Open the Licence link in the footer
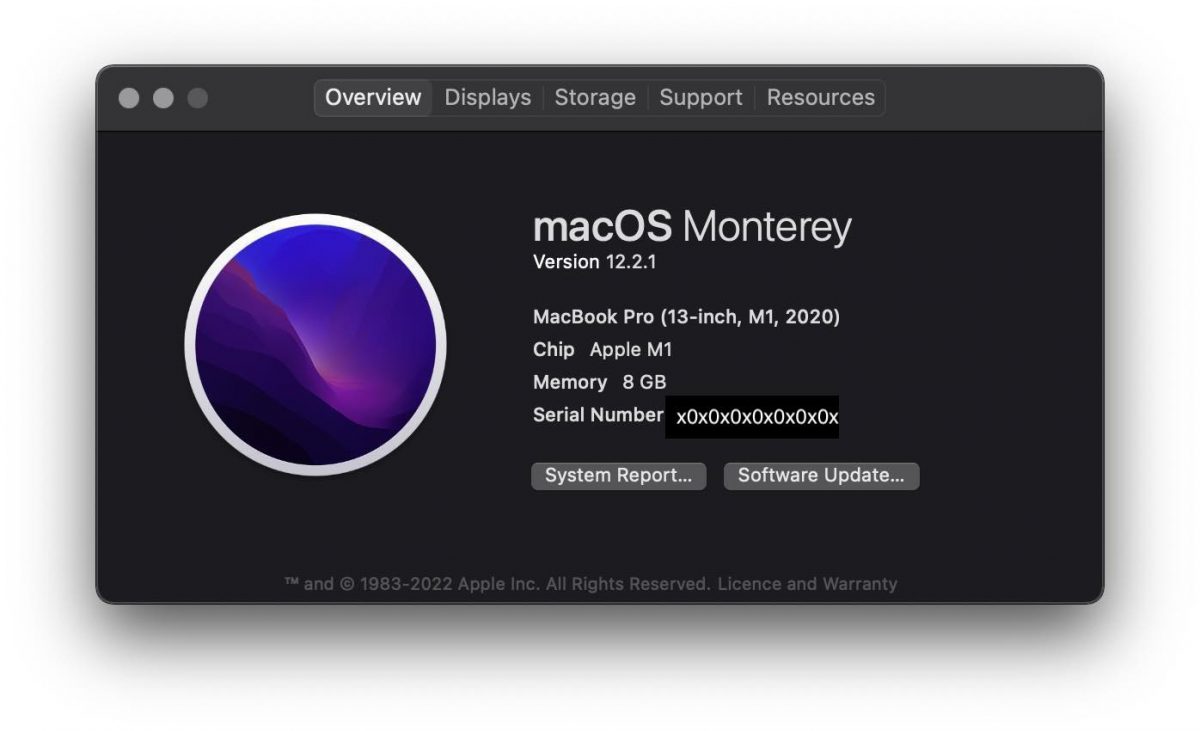The width and height of the screenshot is (1200, 731). pyautogui.click(x=747, y=584)
